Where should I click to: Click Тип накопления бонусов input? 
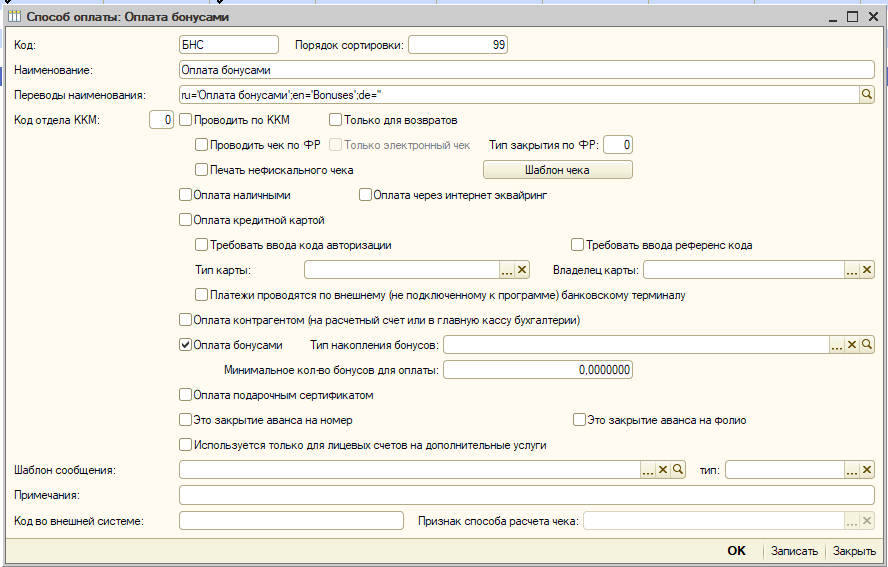637,345
